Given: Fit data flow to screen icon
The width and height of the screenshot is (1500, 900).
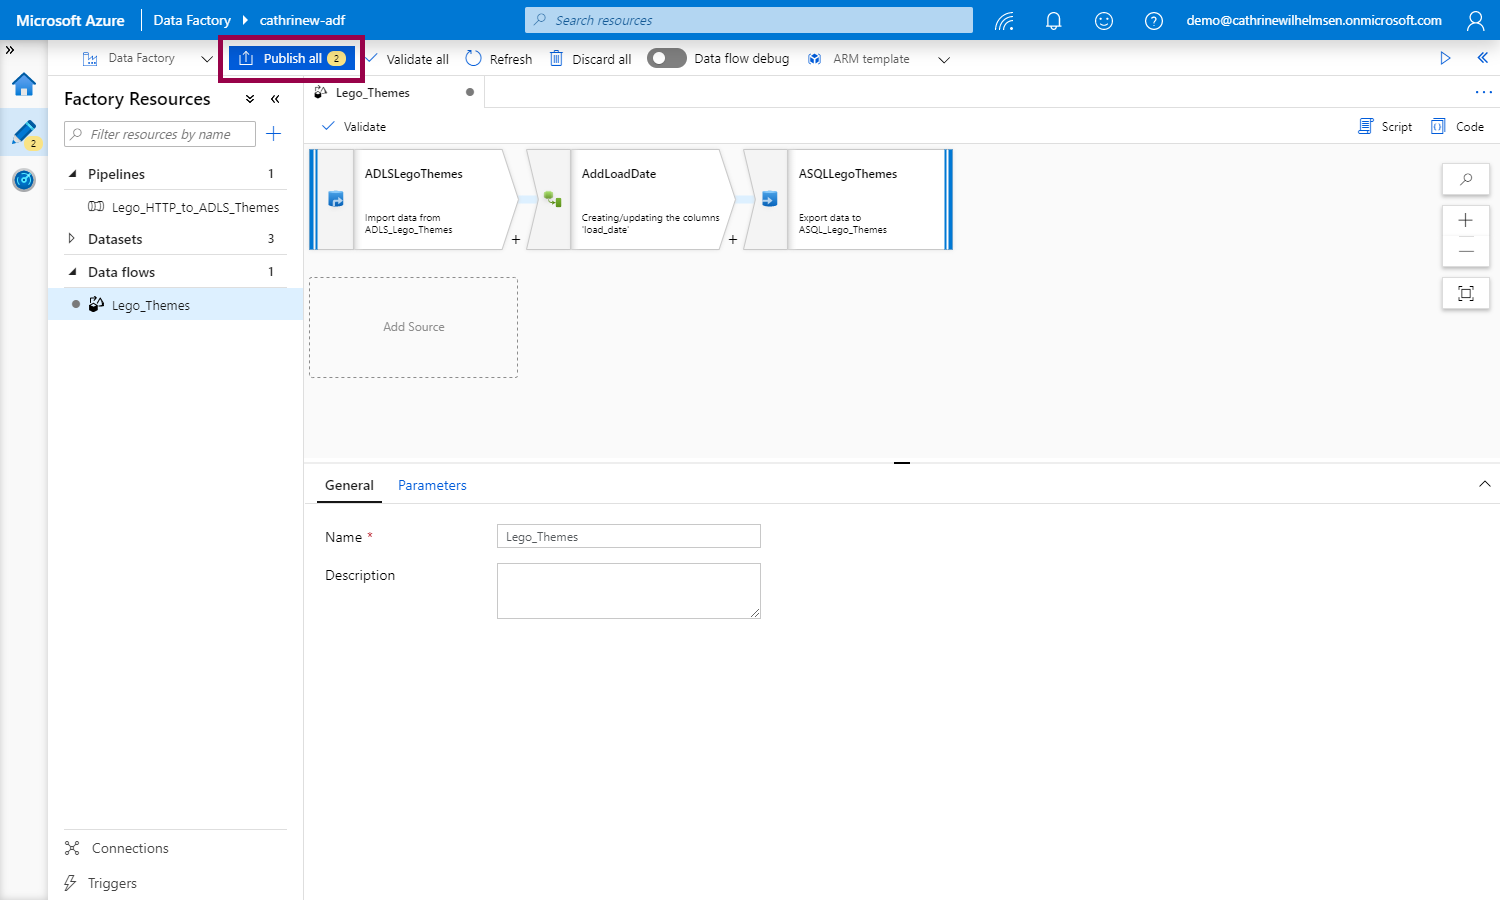Looking at the screenshot, I should [1465, 293].
